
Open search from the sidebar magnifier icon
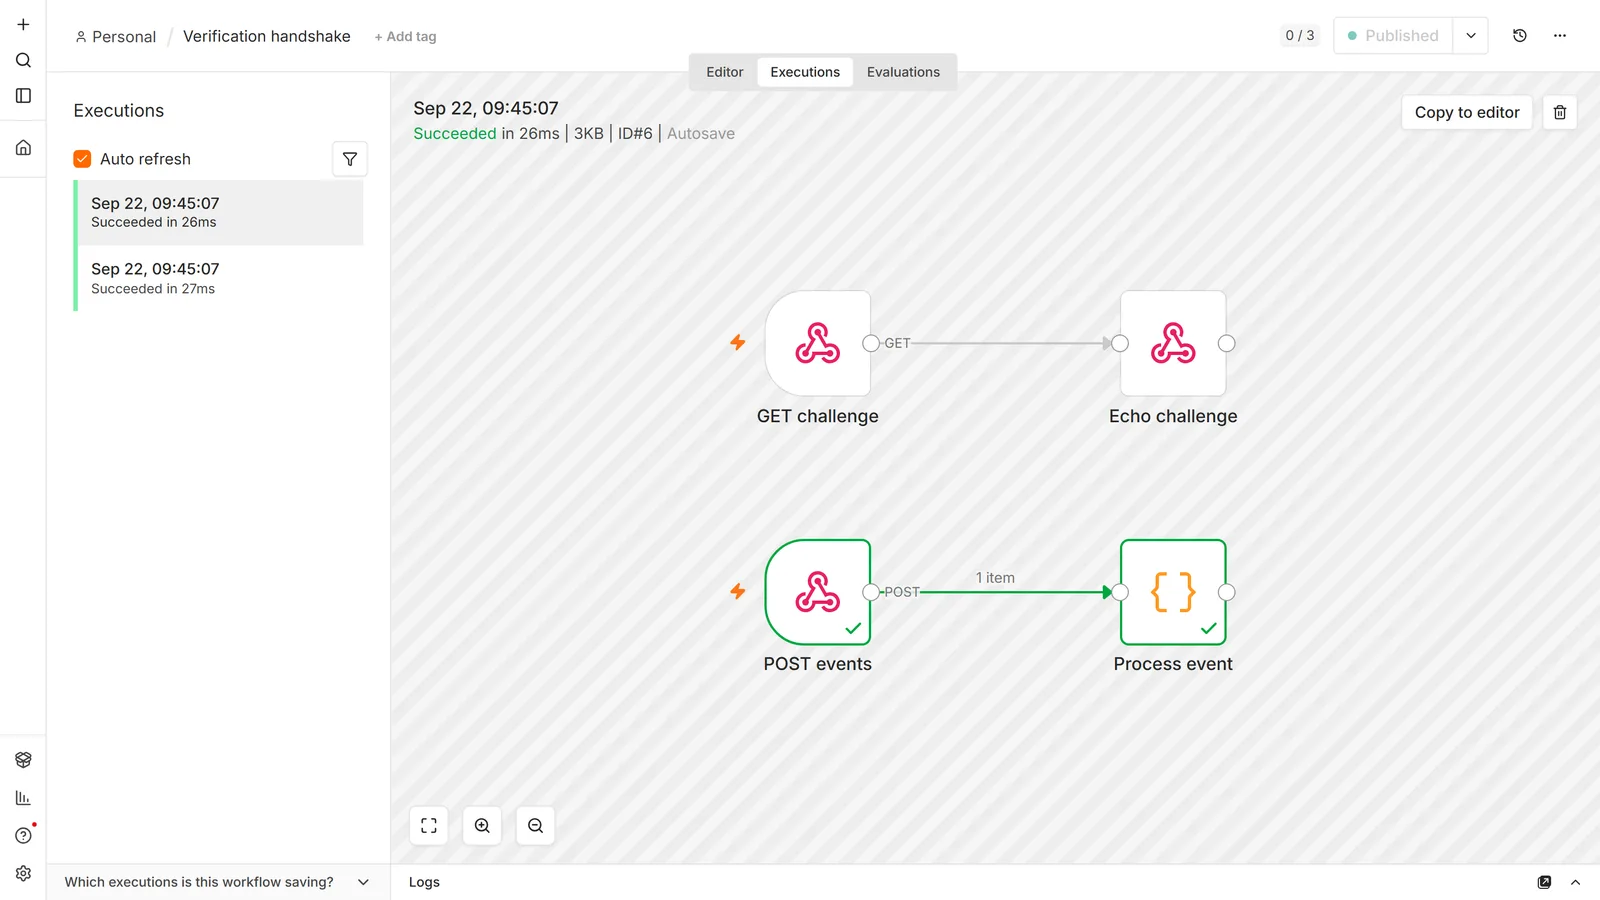click(23, 60)
